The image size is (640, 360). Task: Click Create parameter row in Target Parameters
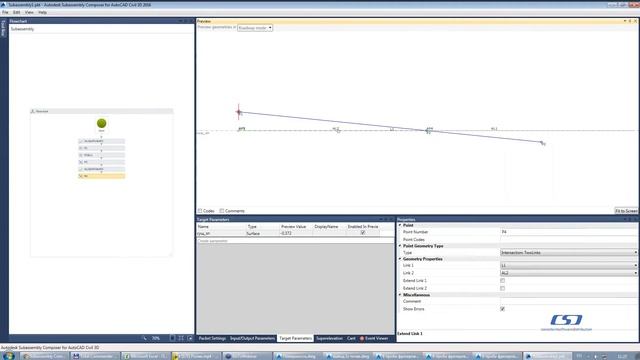point(296,241)
